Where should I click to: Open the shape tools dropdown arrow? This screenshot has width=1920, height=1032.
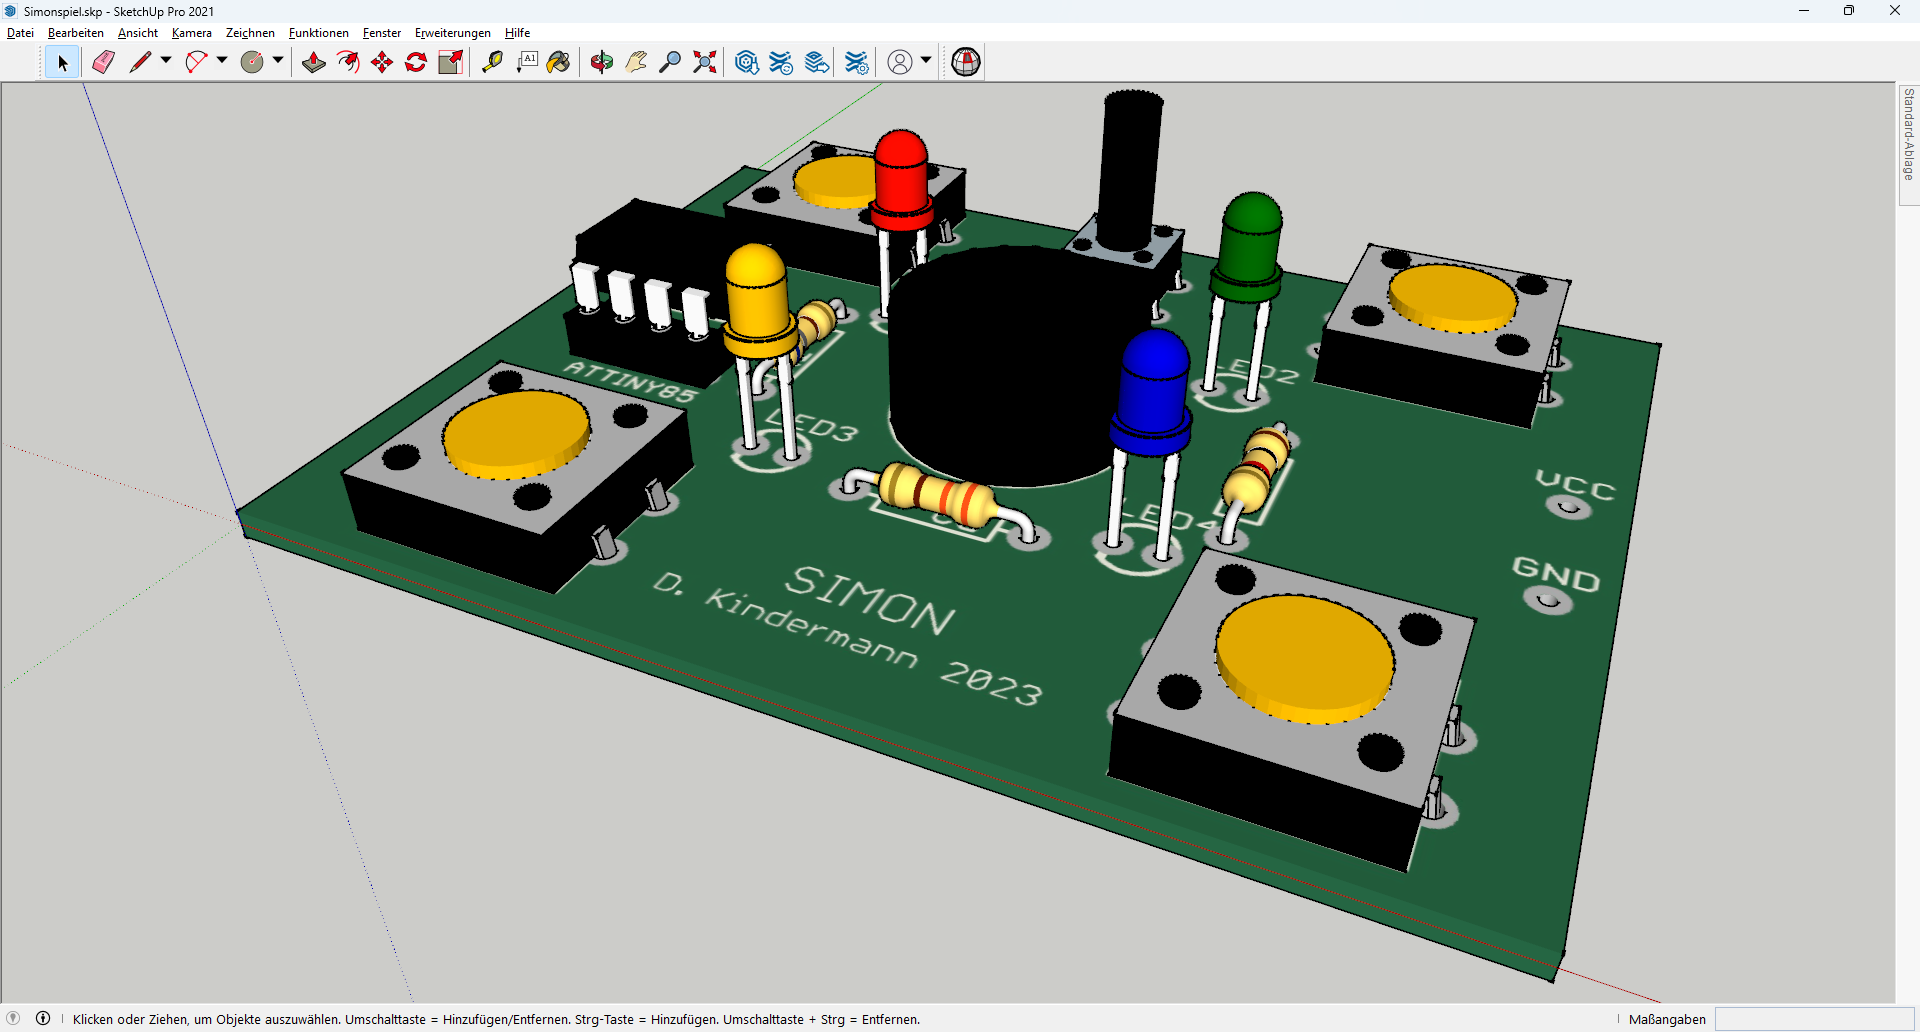coord(278,61)
